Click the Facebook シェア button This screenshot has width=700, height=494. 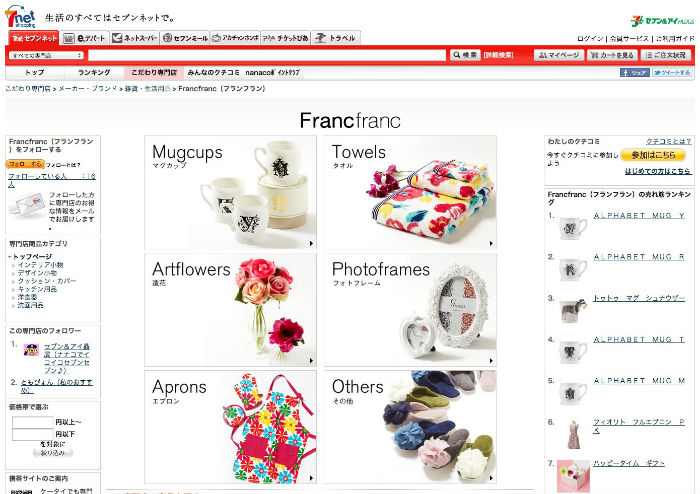[x=634, y=73]
